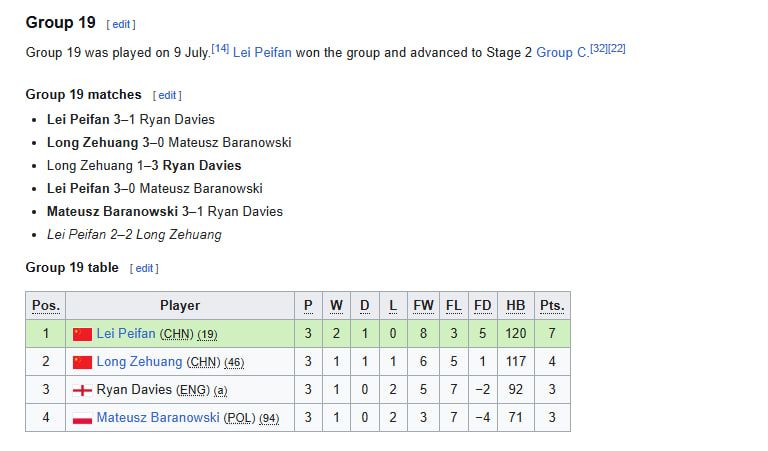Edit the Group 19 matches subsection
Screen dimensions: 768x451
coord(167,95)
